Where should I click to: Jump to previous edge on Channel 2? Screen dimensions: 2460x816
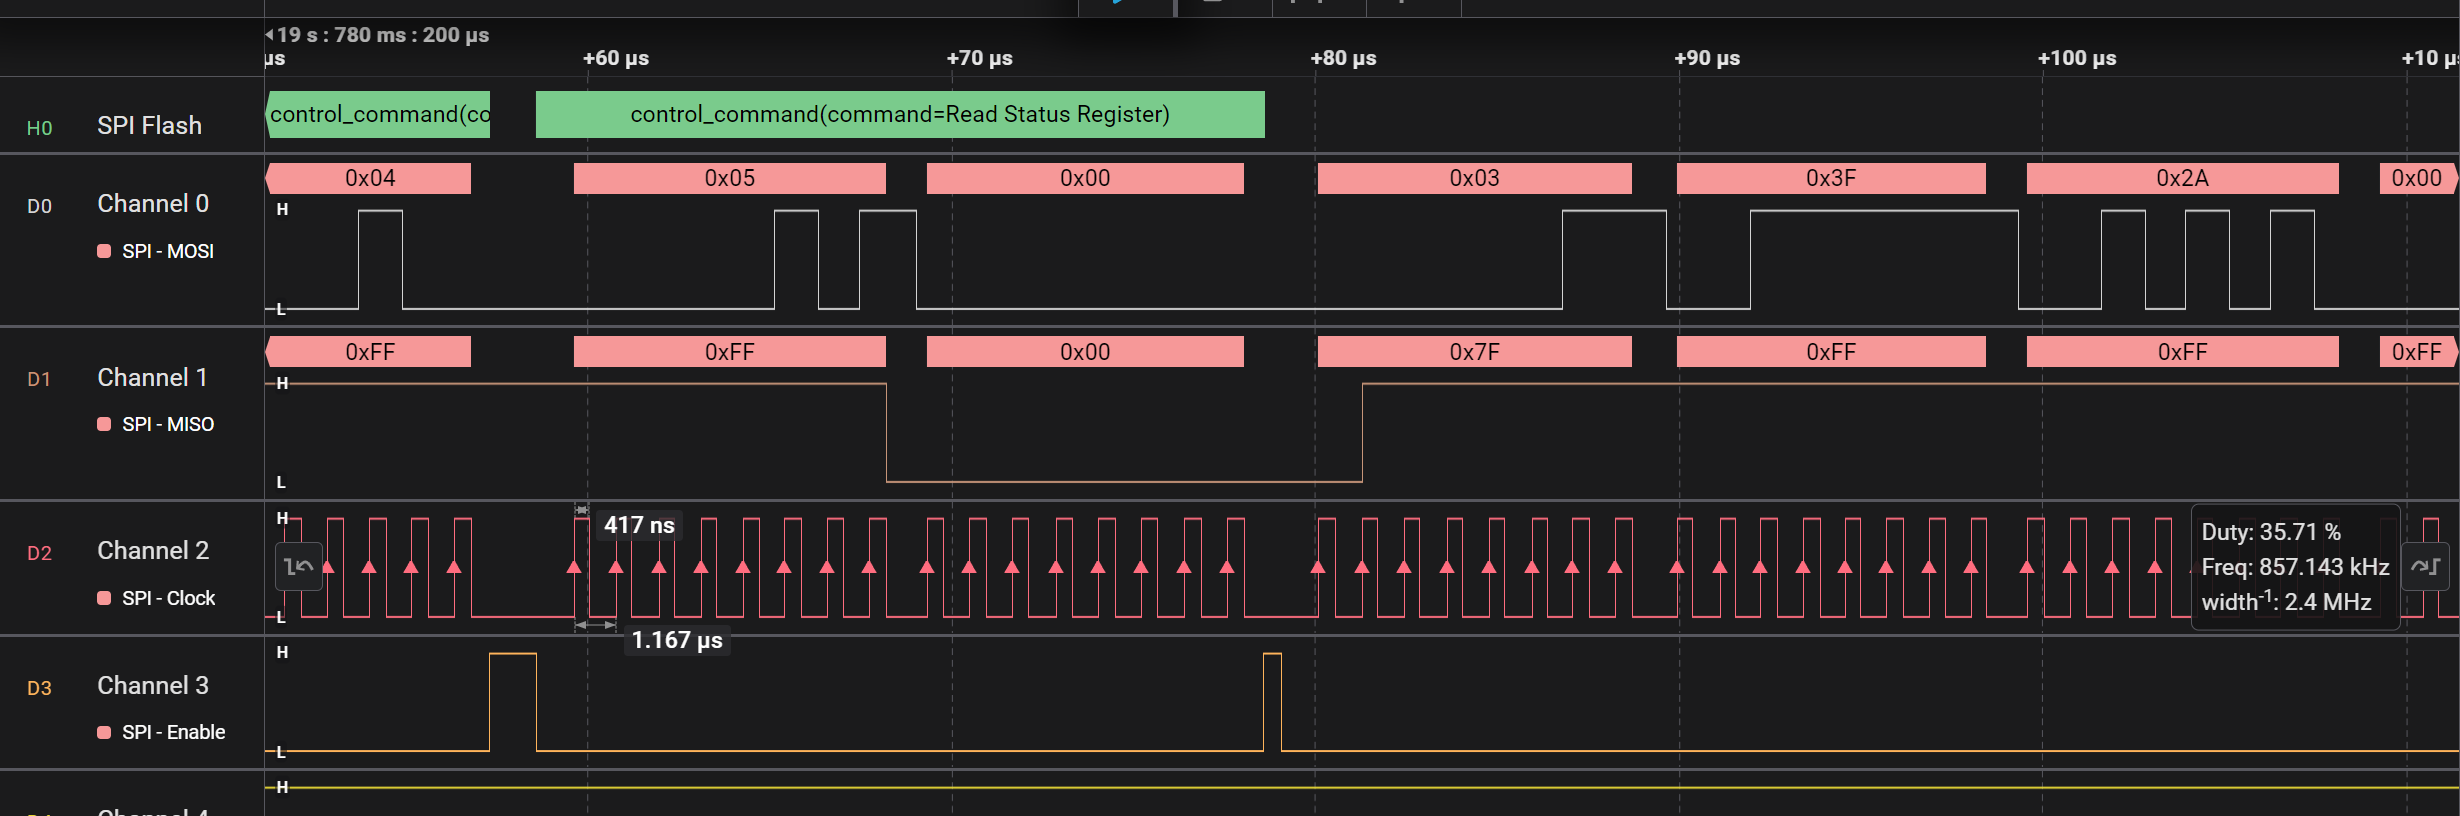point(299,567)
